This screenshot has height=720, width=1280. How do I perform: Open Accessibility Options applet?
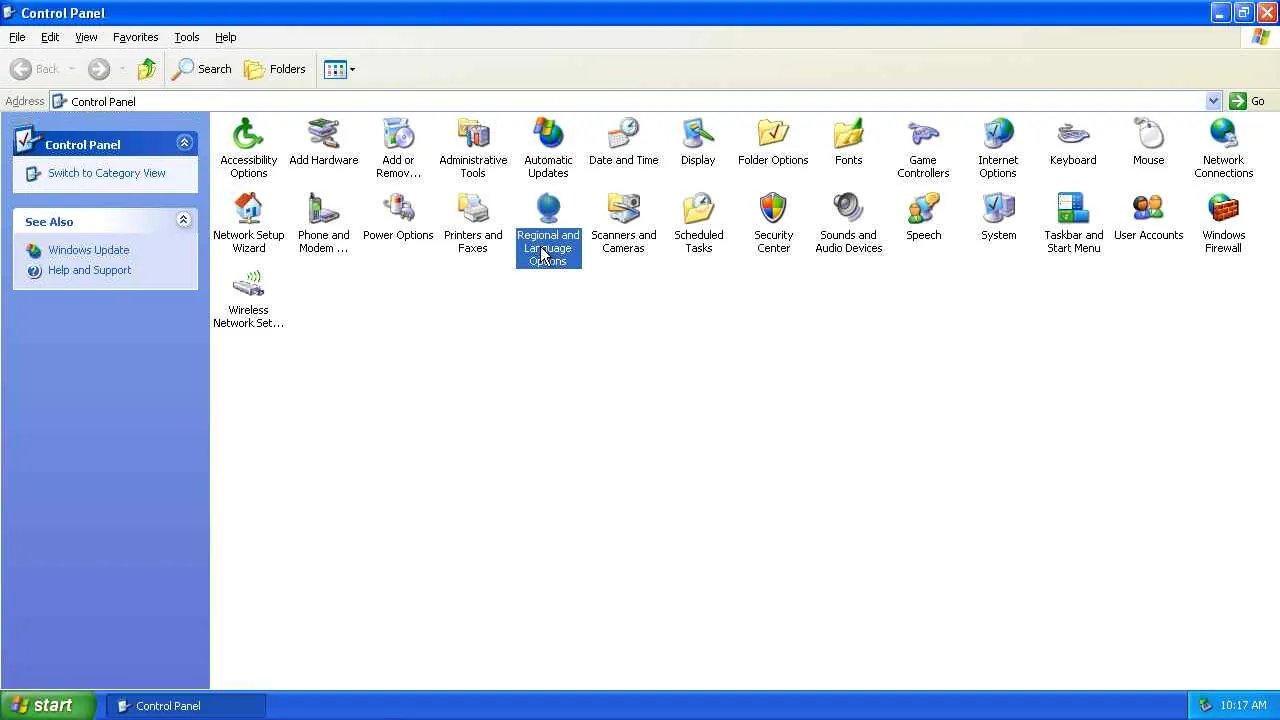coord(248,148)
